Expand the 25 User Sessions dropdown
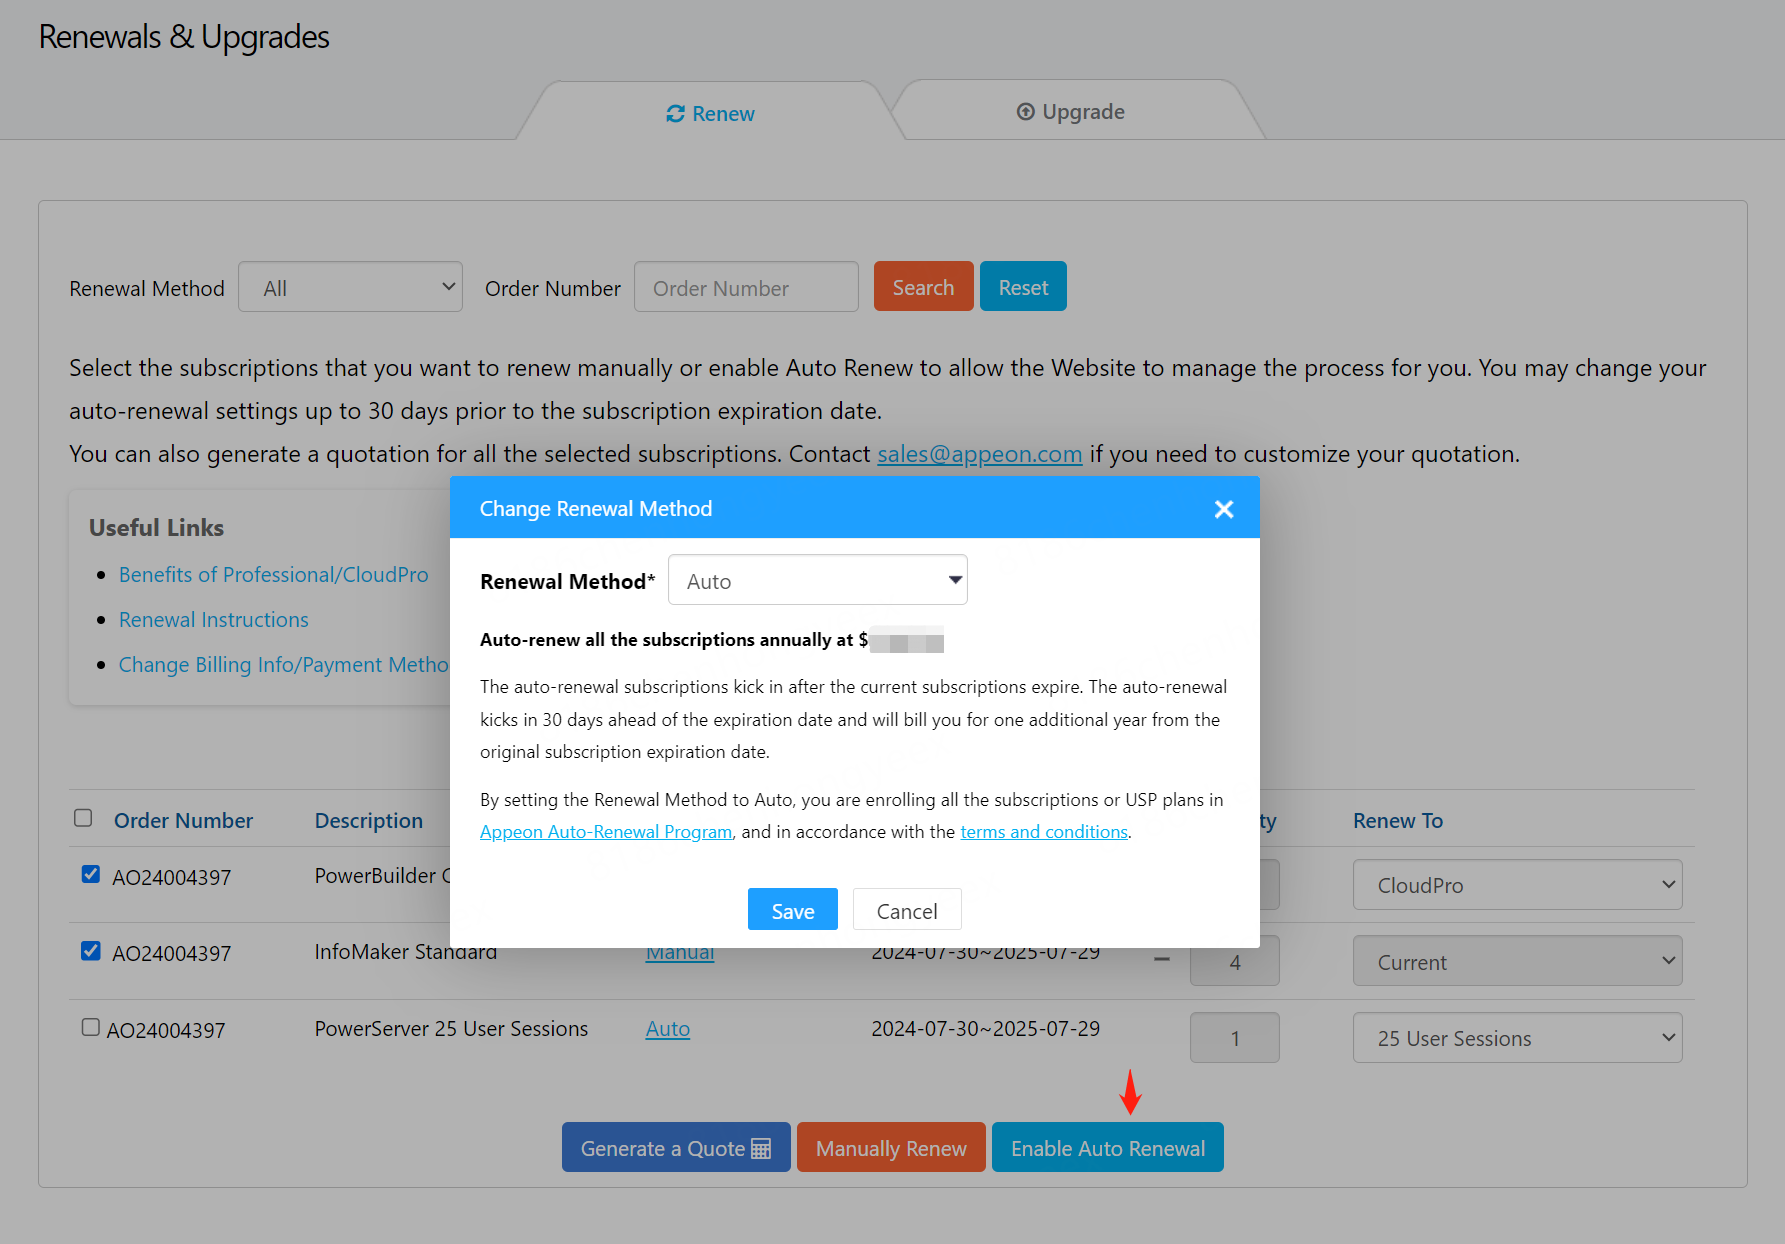The width and height of the screenshot is (1785, 1244). tap(1516, 1038)
